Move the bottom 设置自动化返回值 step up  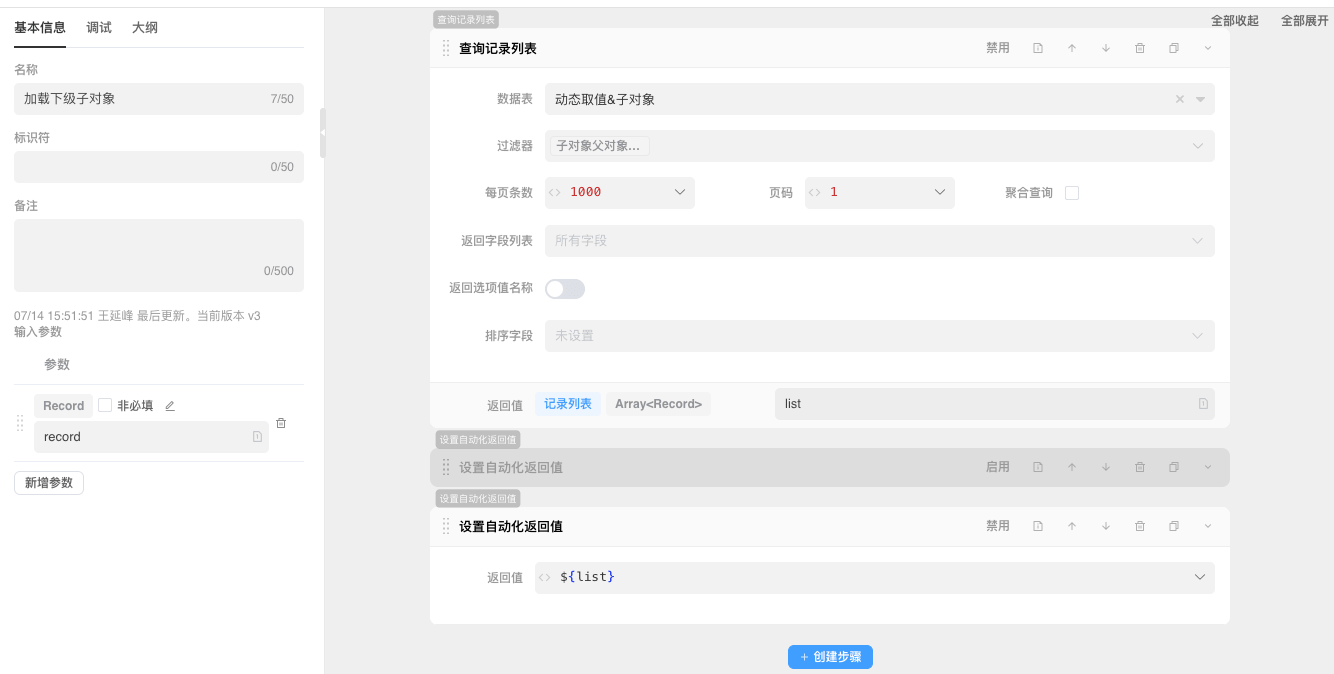pos(1072,526)
